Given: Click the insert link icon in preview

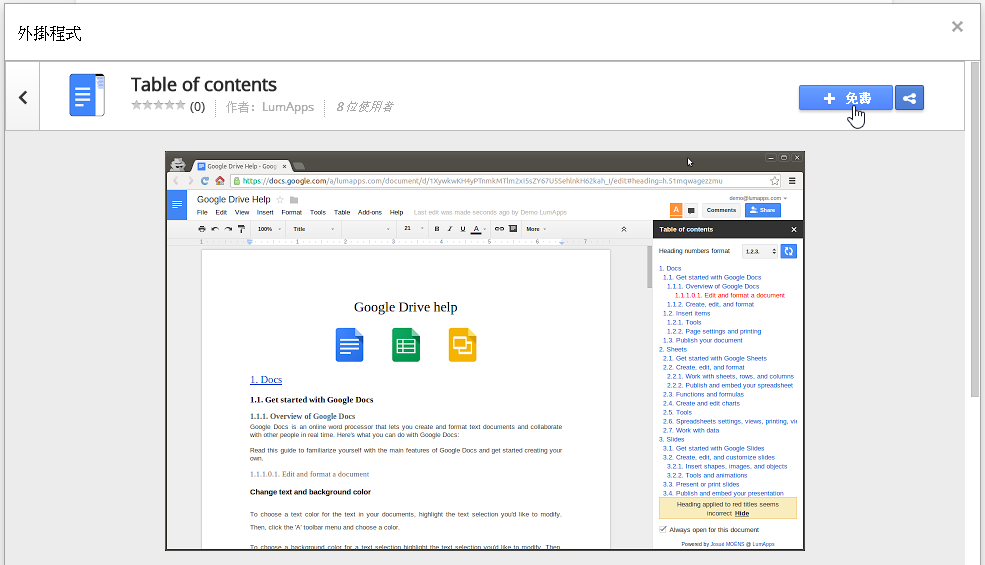Looking at the screenshot, I should [499, 229].
